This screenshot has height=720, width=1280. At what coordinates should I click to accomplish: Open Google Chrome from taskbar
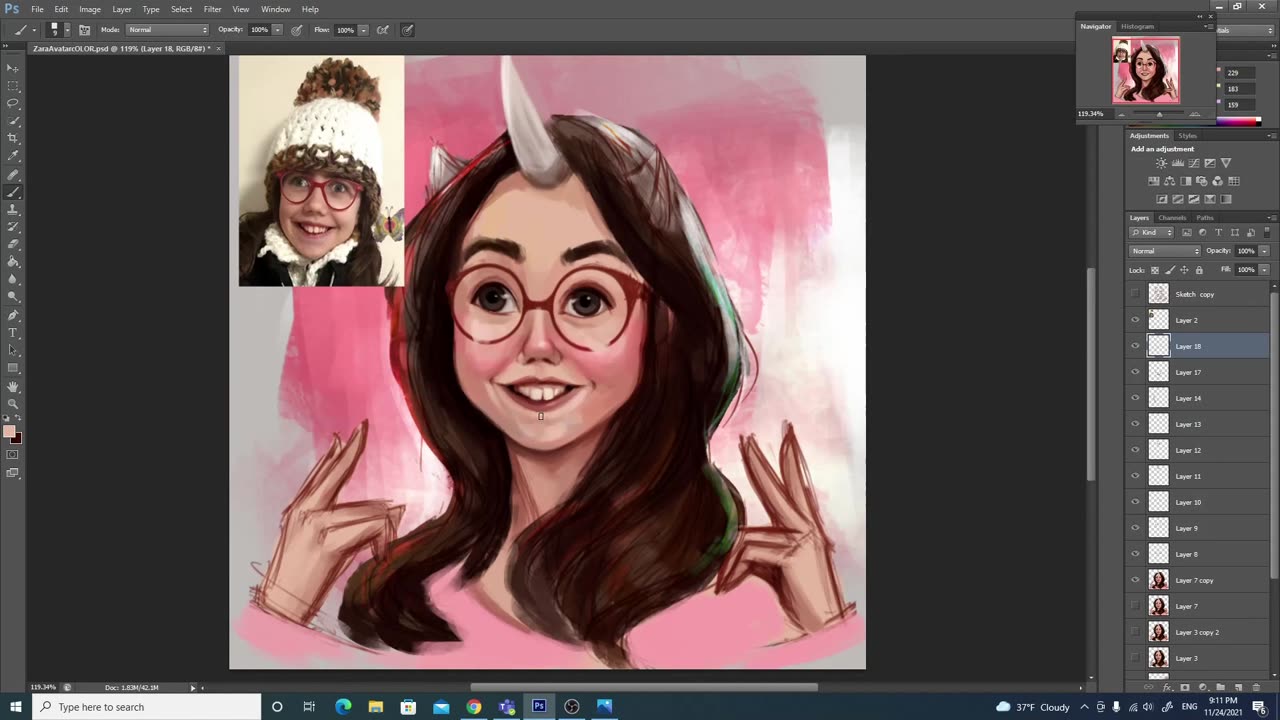[474, 707]
